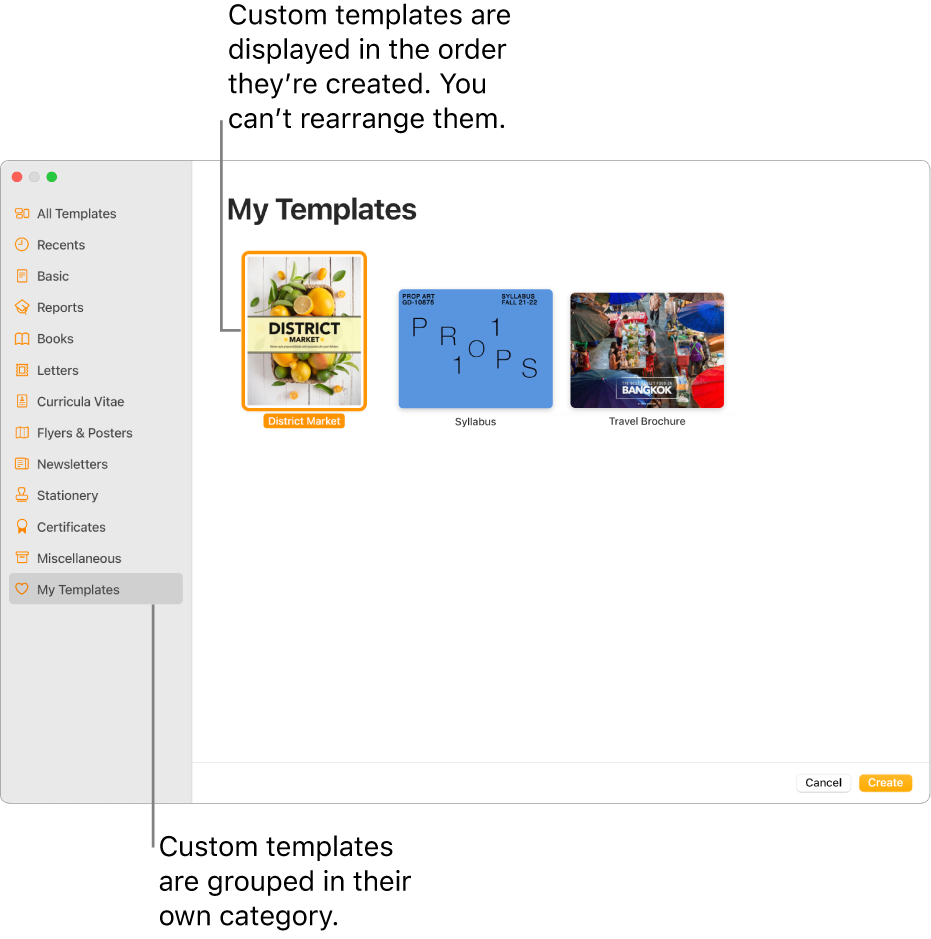Screen dimensions: 931x939
Task: Select the Basic category label
Action: 53,276
